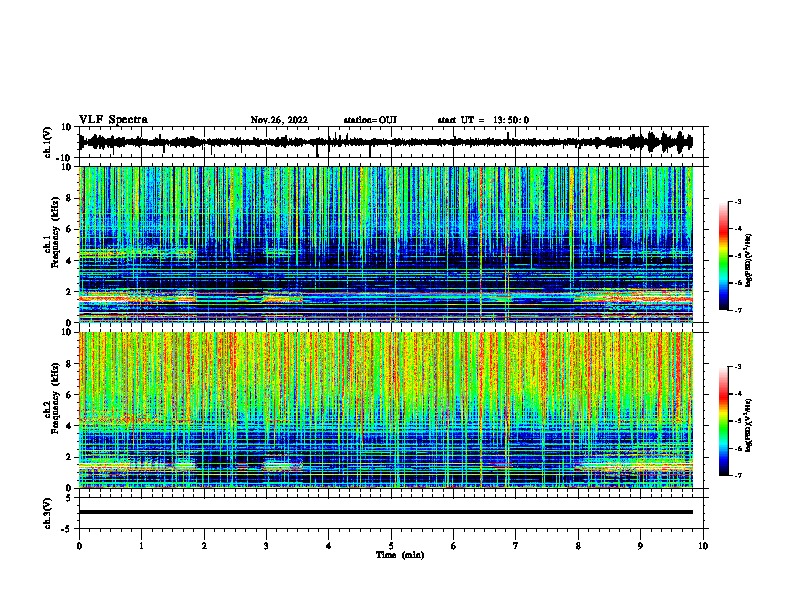Viewport: 792px width, 612px height.
Task: Click the time axis tick label "10"
Action: click(703, 546)
